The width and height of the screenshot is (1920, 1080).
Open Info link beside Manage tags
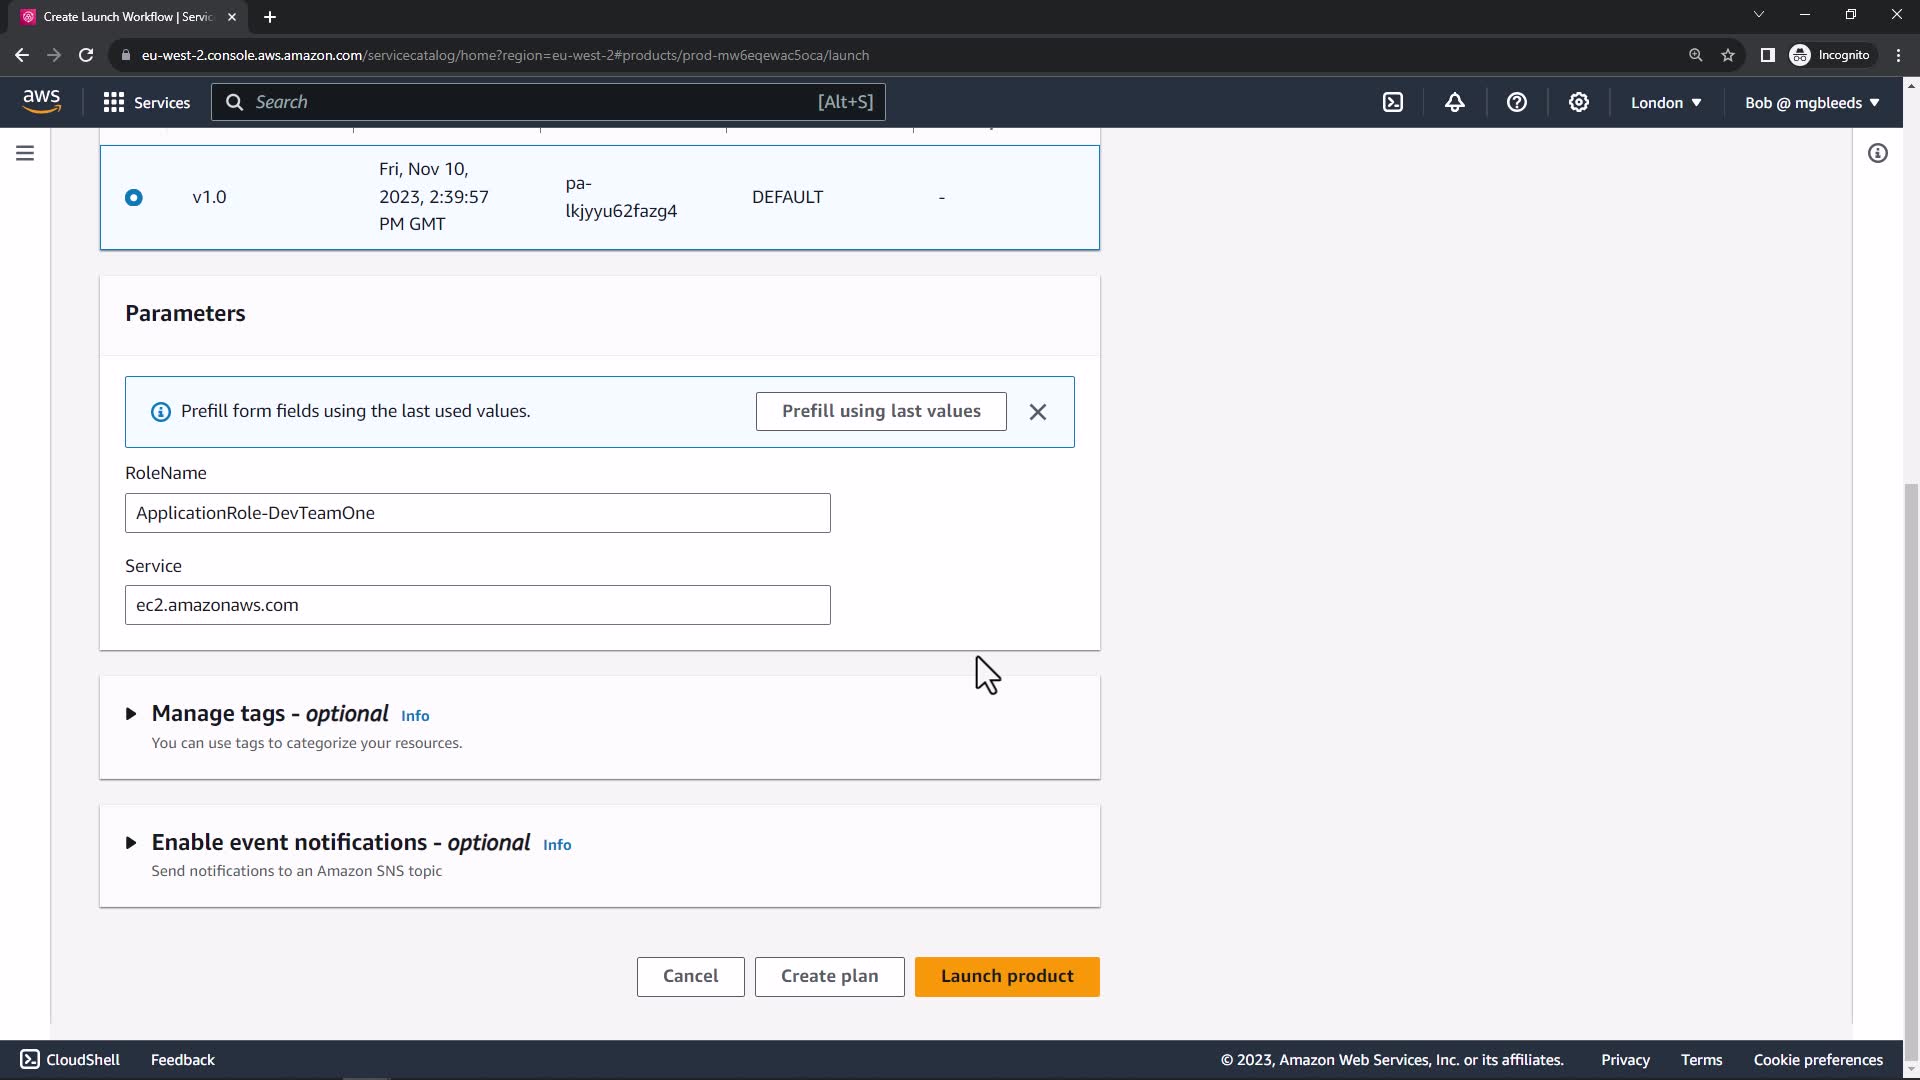pyautogui.click(x=415, y=716)
